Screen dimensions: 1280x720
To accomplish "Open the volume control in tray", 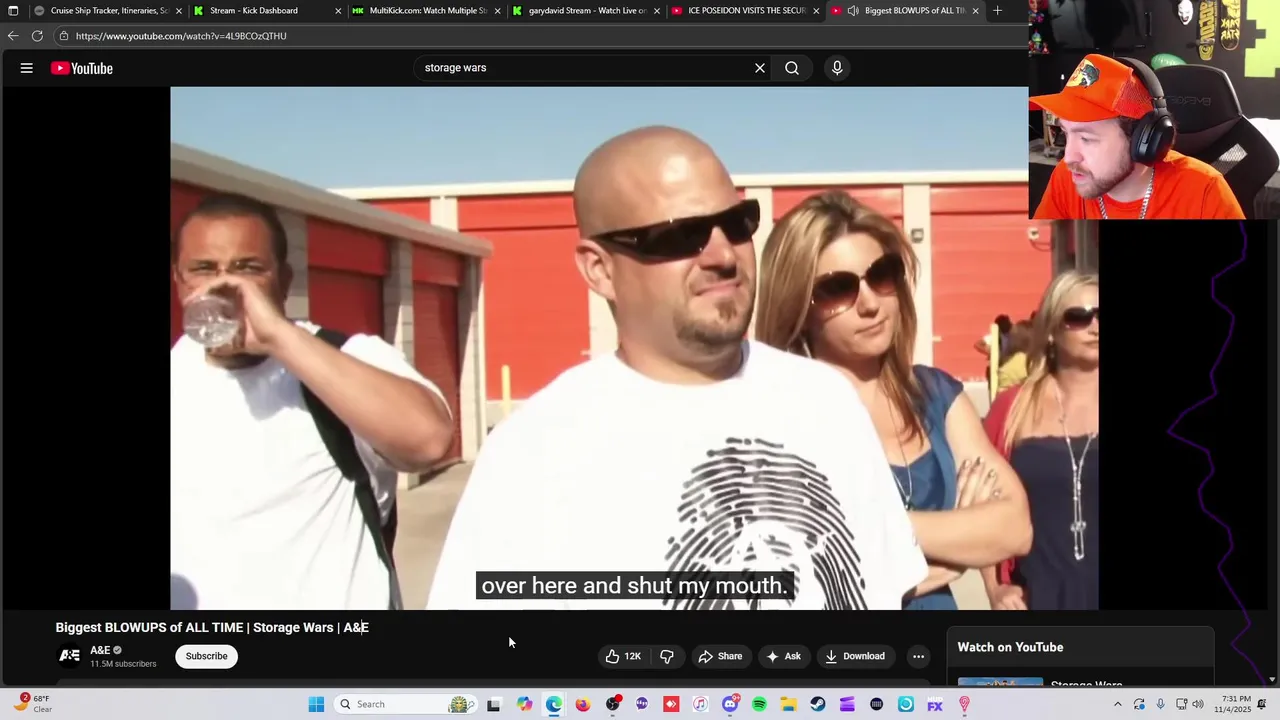I will point(1198,704).
